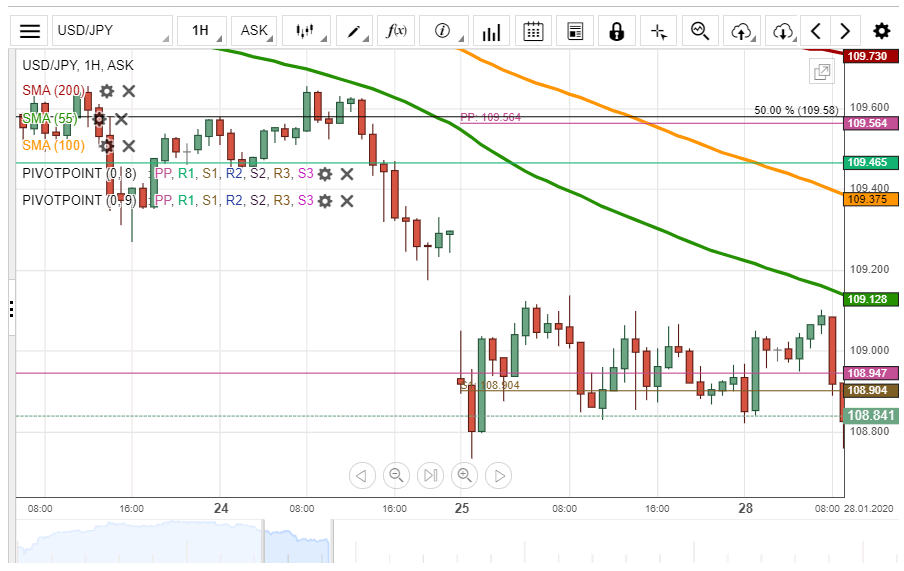This screenshot has width=904, height=571.
Task: Zoom out using the on-chart magnifier button
Action: tap(396, 475)
